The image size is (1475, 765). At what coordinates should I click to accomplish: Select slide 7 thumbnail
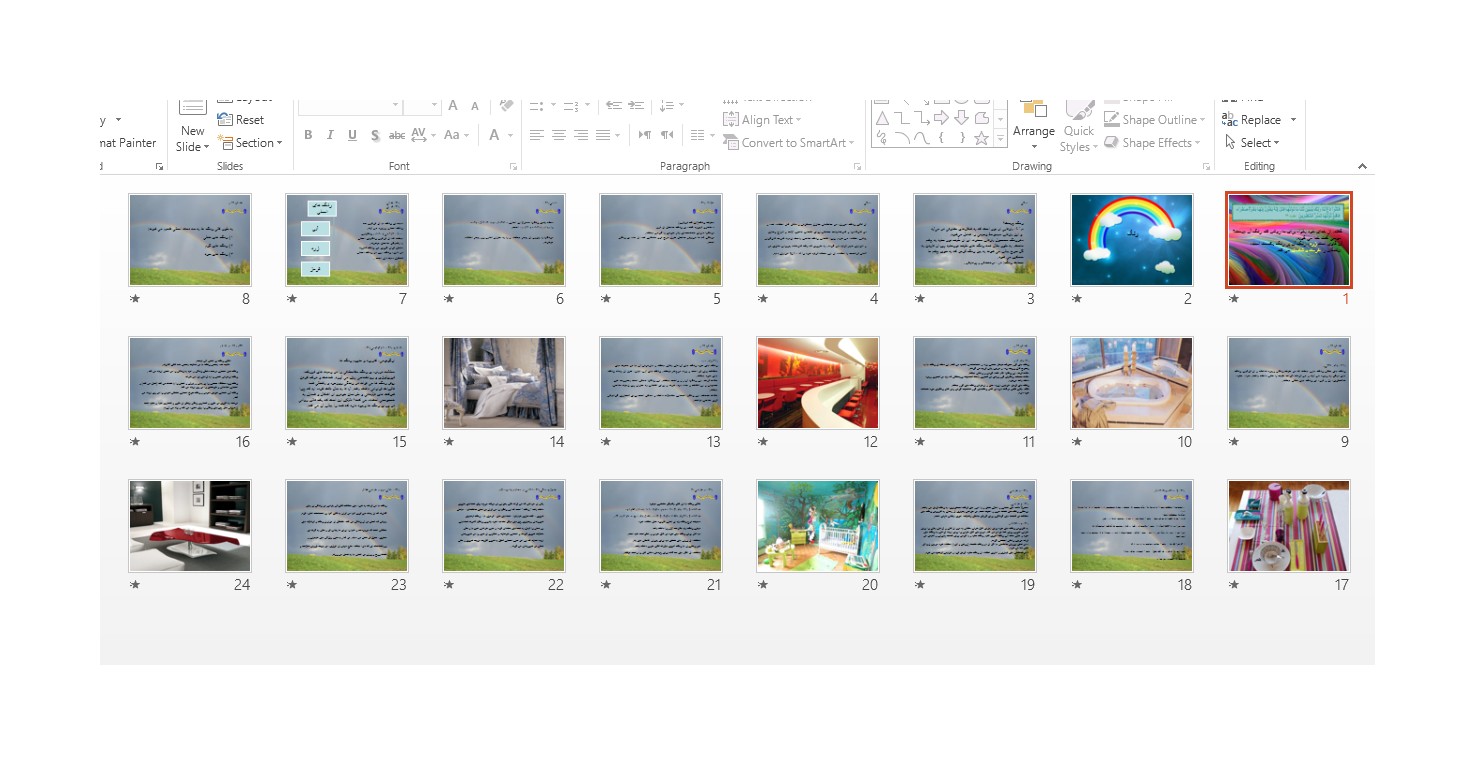click(347, 240)
